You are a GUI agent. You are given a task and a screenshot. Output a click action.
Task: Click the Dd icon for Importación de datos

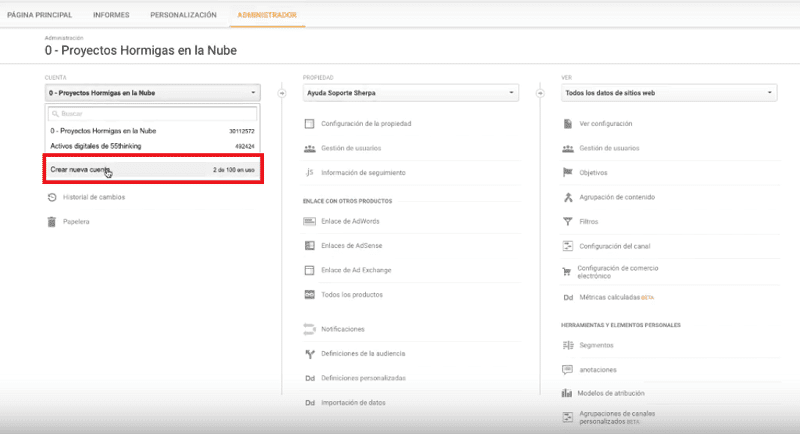310,403
